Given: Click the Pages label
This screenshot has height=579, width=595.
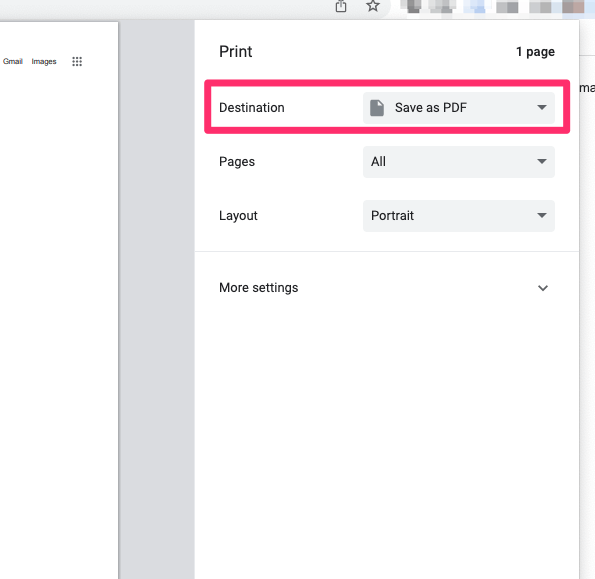Looking at the screenshot, I should [x=237, y=162].
